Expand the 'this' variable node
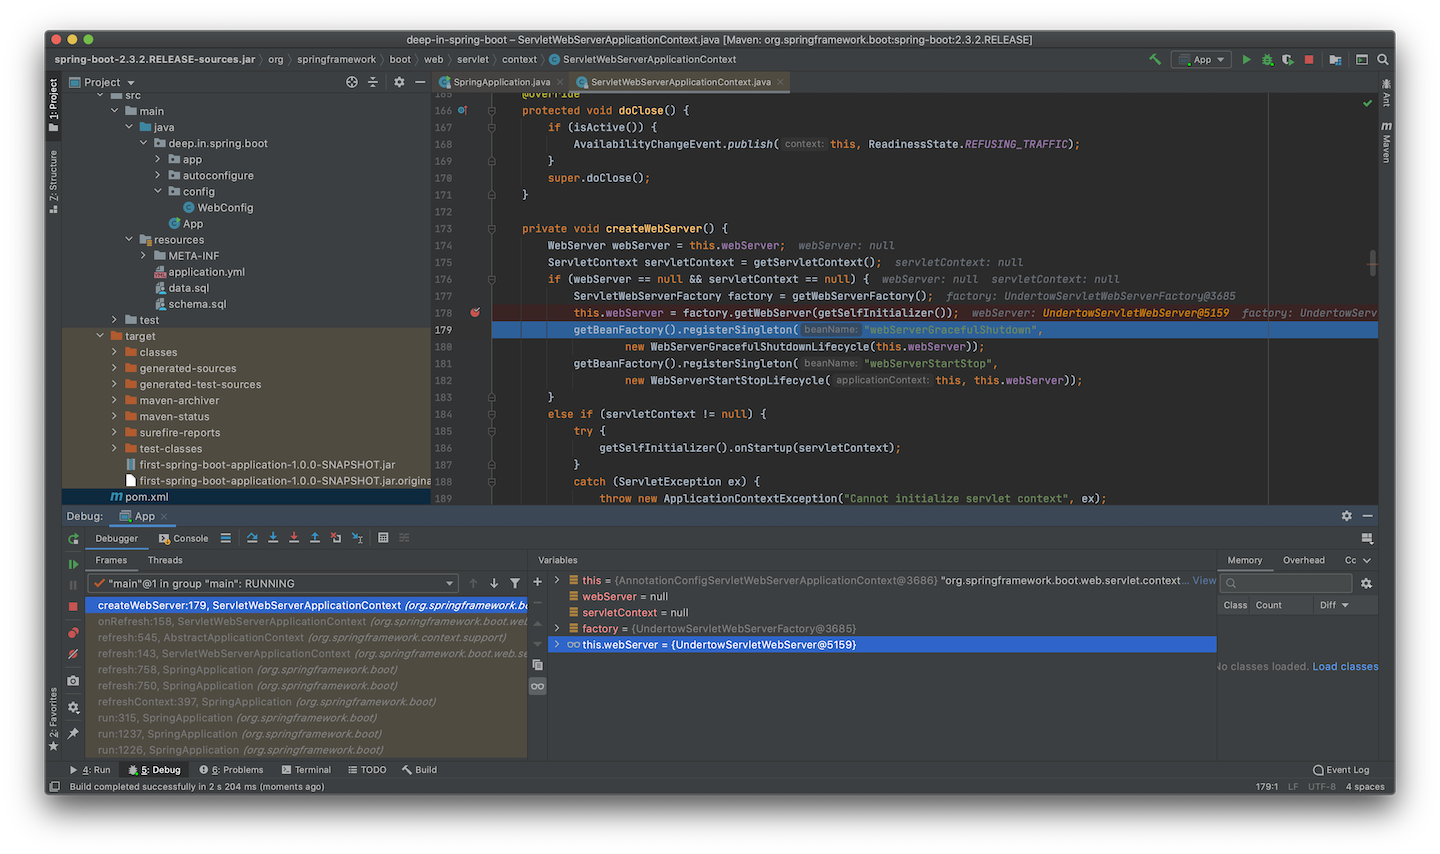The image size is (1440, 854). [557, 580]
